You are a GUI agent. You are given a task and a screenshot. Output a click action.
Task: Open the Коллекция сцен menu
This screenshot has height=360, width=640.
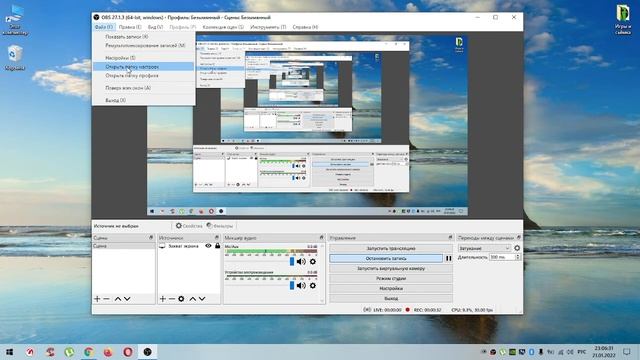point(223,27)
